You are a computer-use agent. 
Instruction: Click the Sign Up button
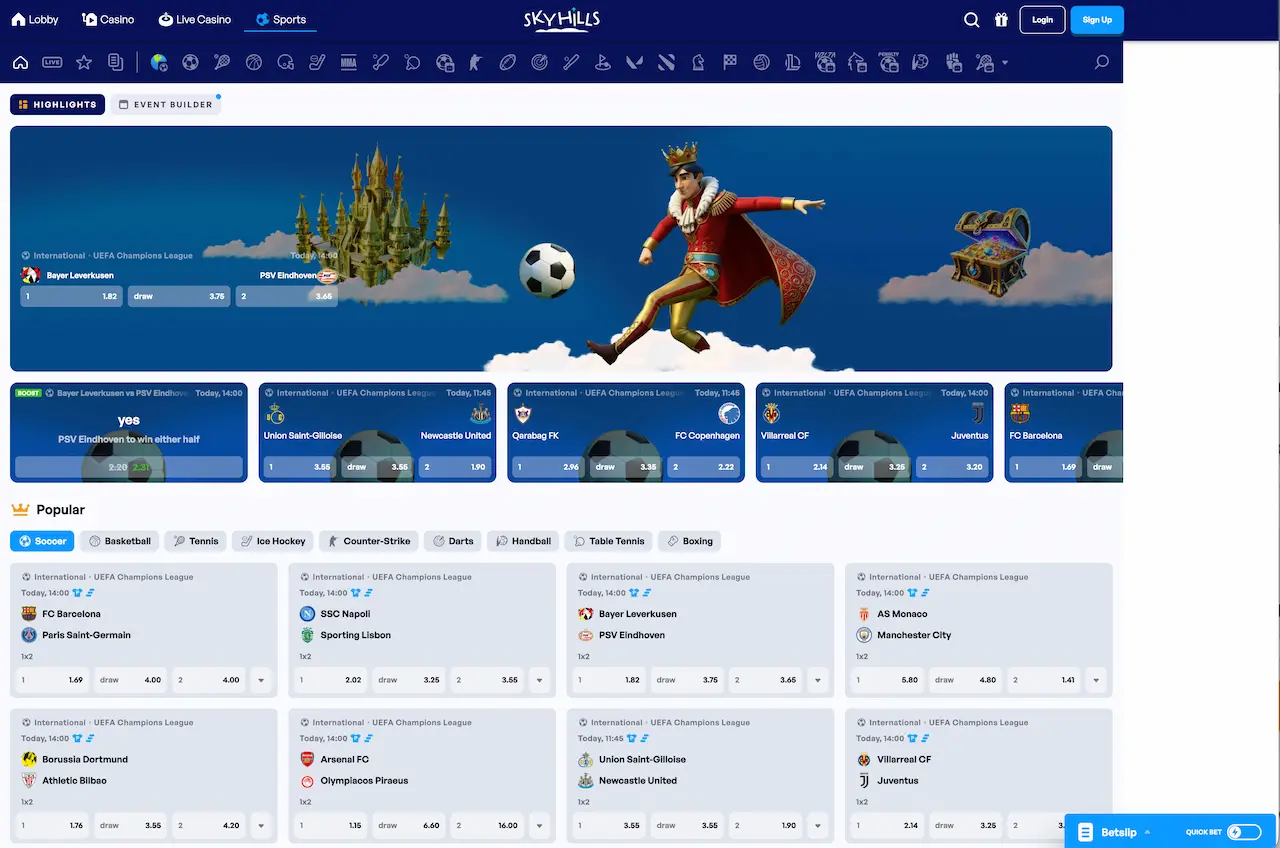click(x=1097, y=19)
